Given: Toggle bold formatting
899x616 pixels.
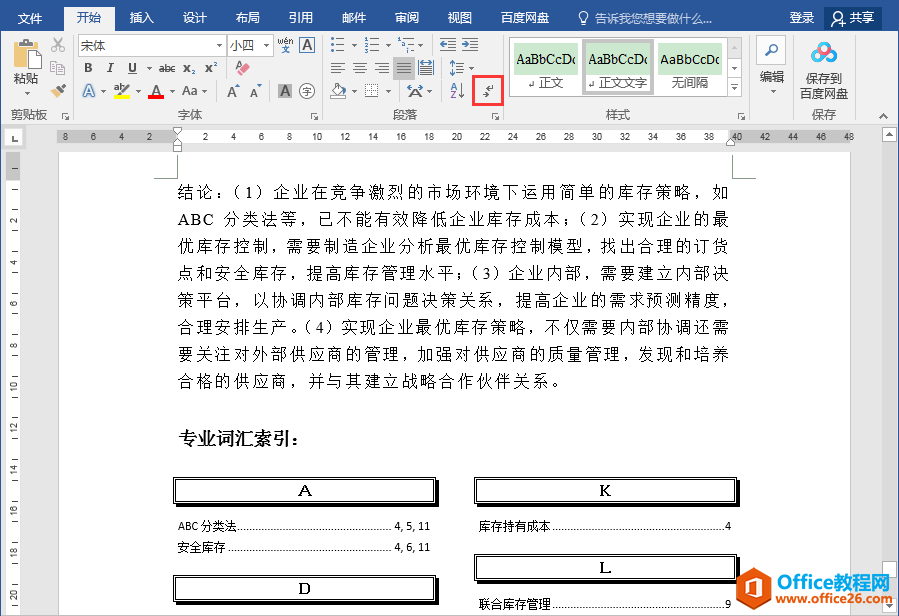Looking at the screenshot, I should 88,68.
